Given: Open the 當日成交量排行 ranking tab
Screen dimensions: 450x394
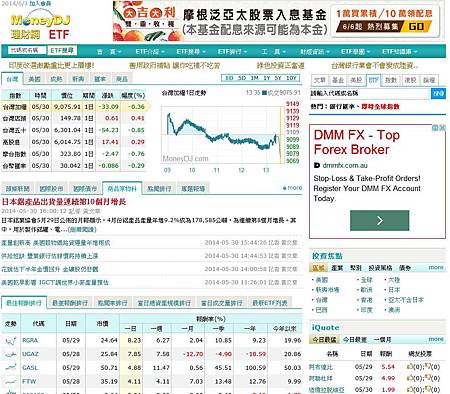Looking at the screenshot, I should click(x=221, y=303).
